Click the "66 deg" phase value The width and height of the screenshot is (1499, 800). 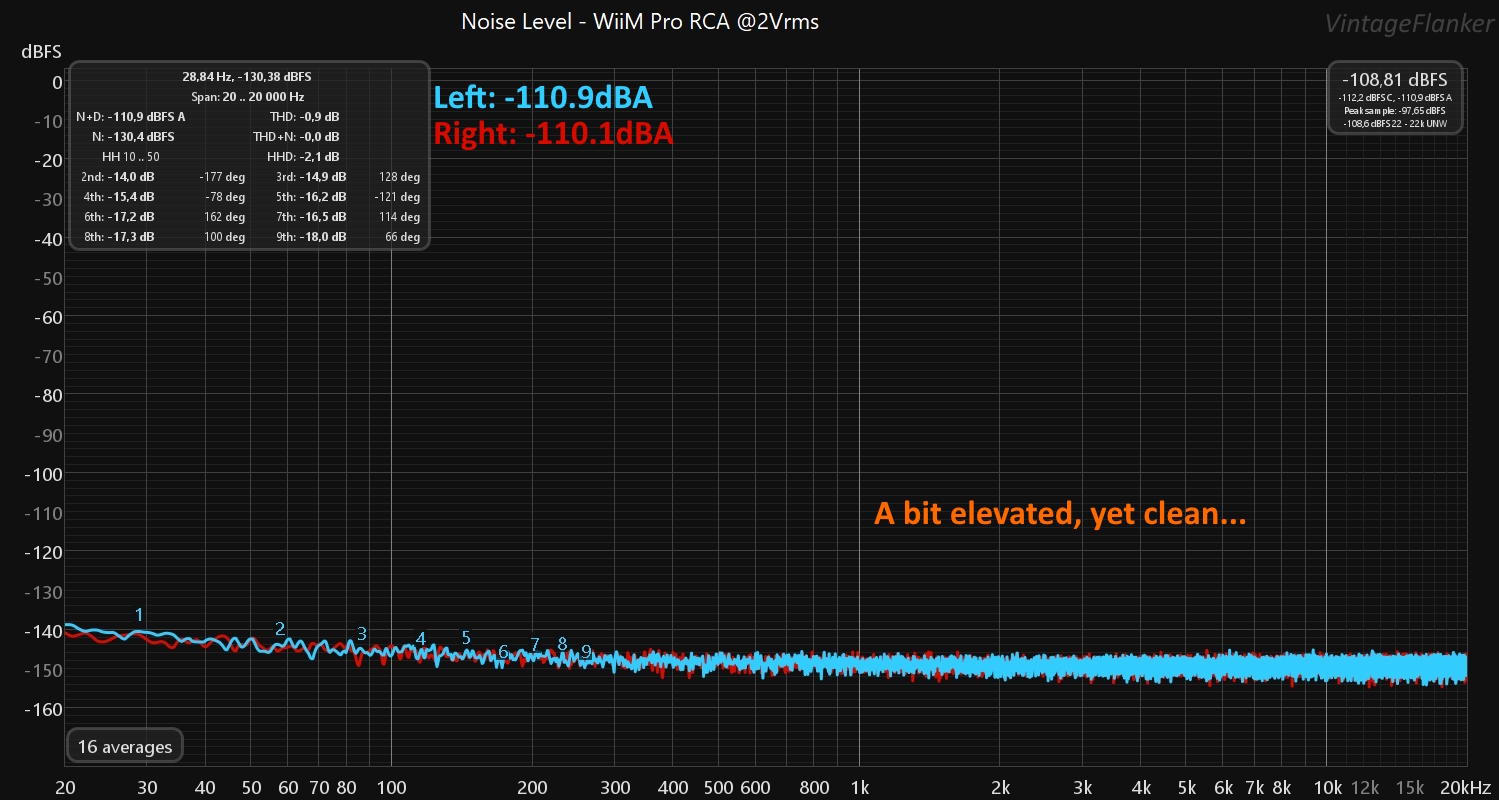[x=402, y=237]
